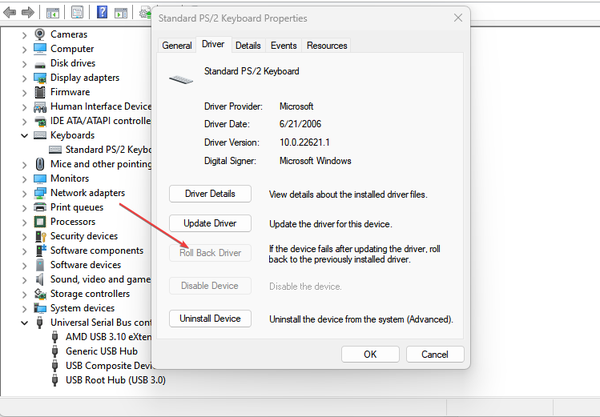The width and height of the screenshot is (600, 417).
Task: Switch to the General tab
Action: (x=177, y=45)
